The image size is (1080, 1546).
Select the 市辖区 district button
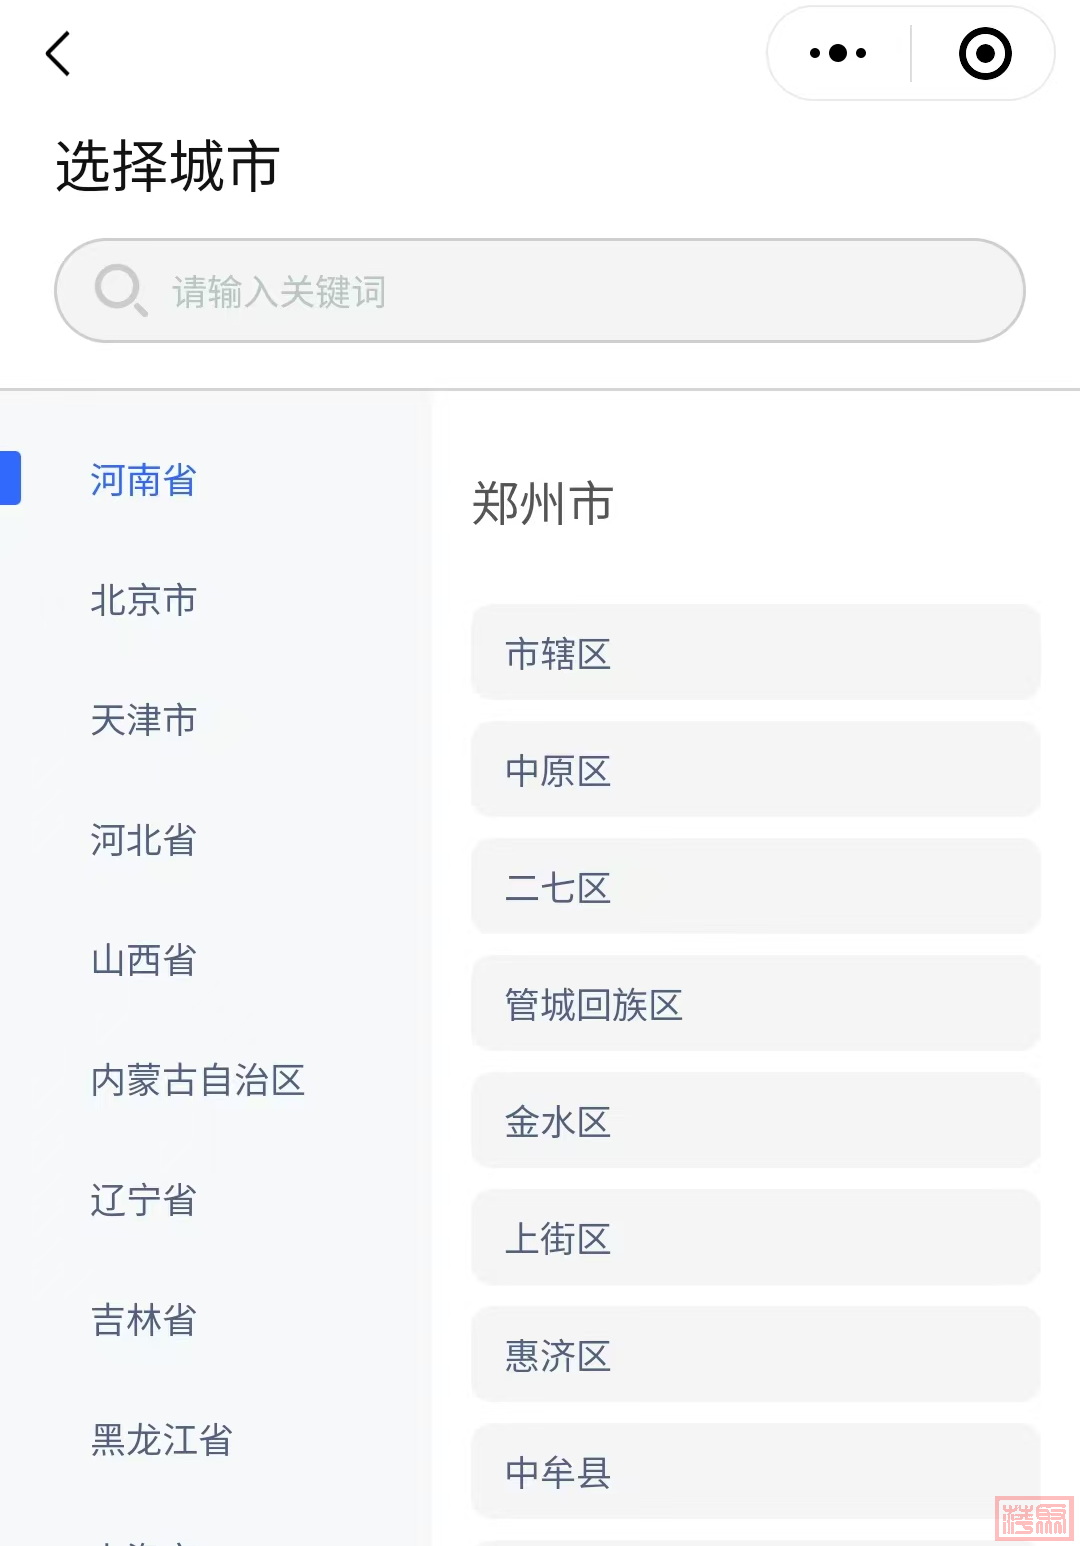click(755, 653)
